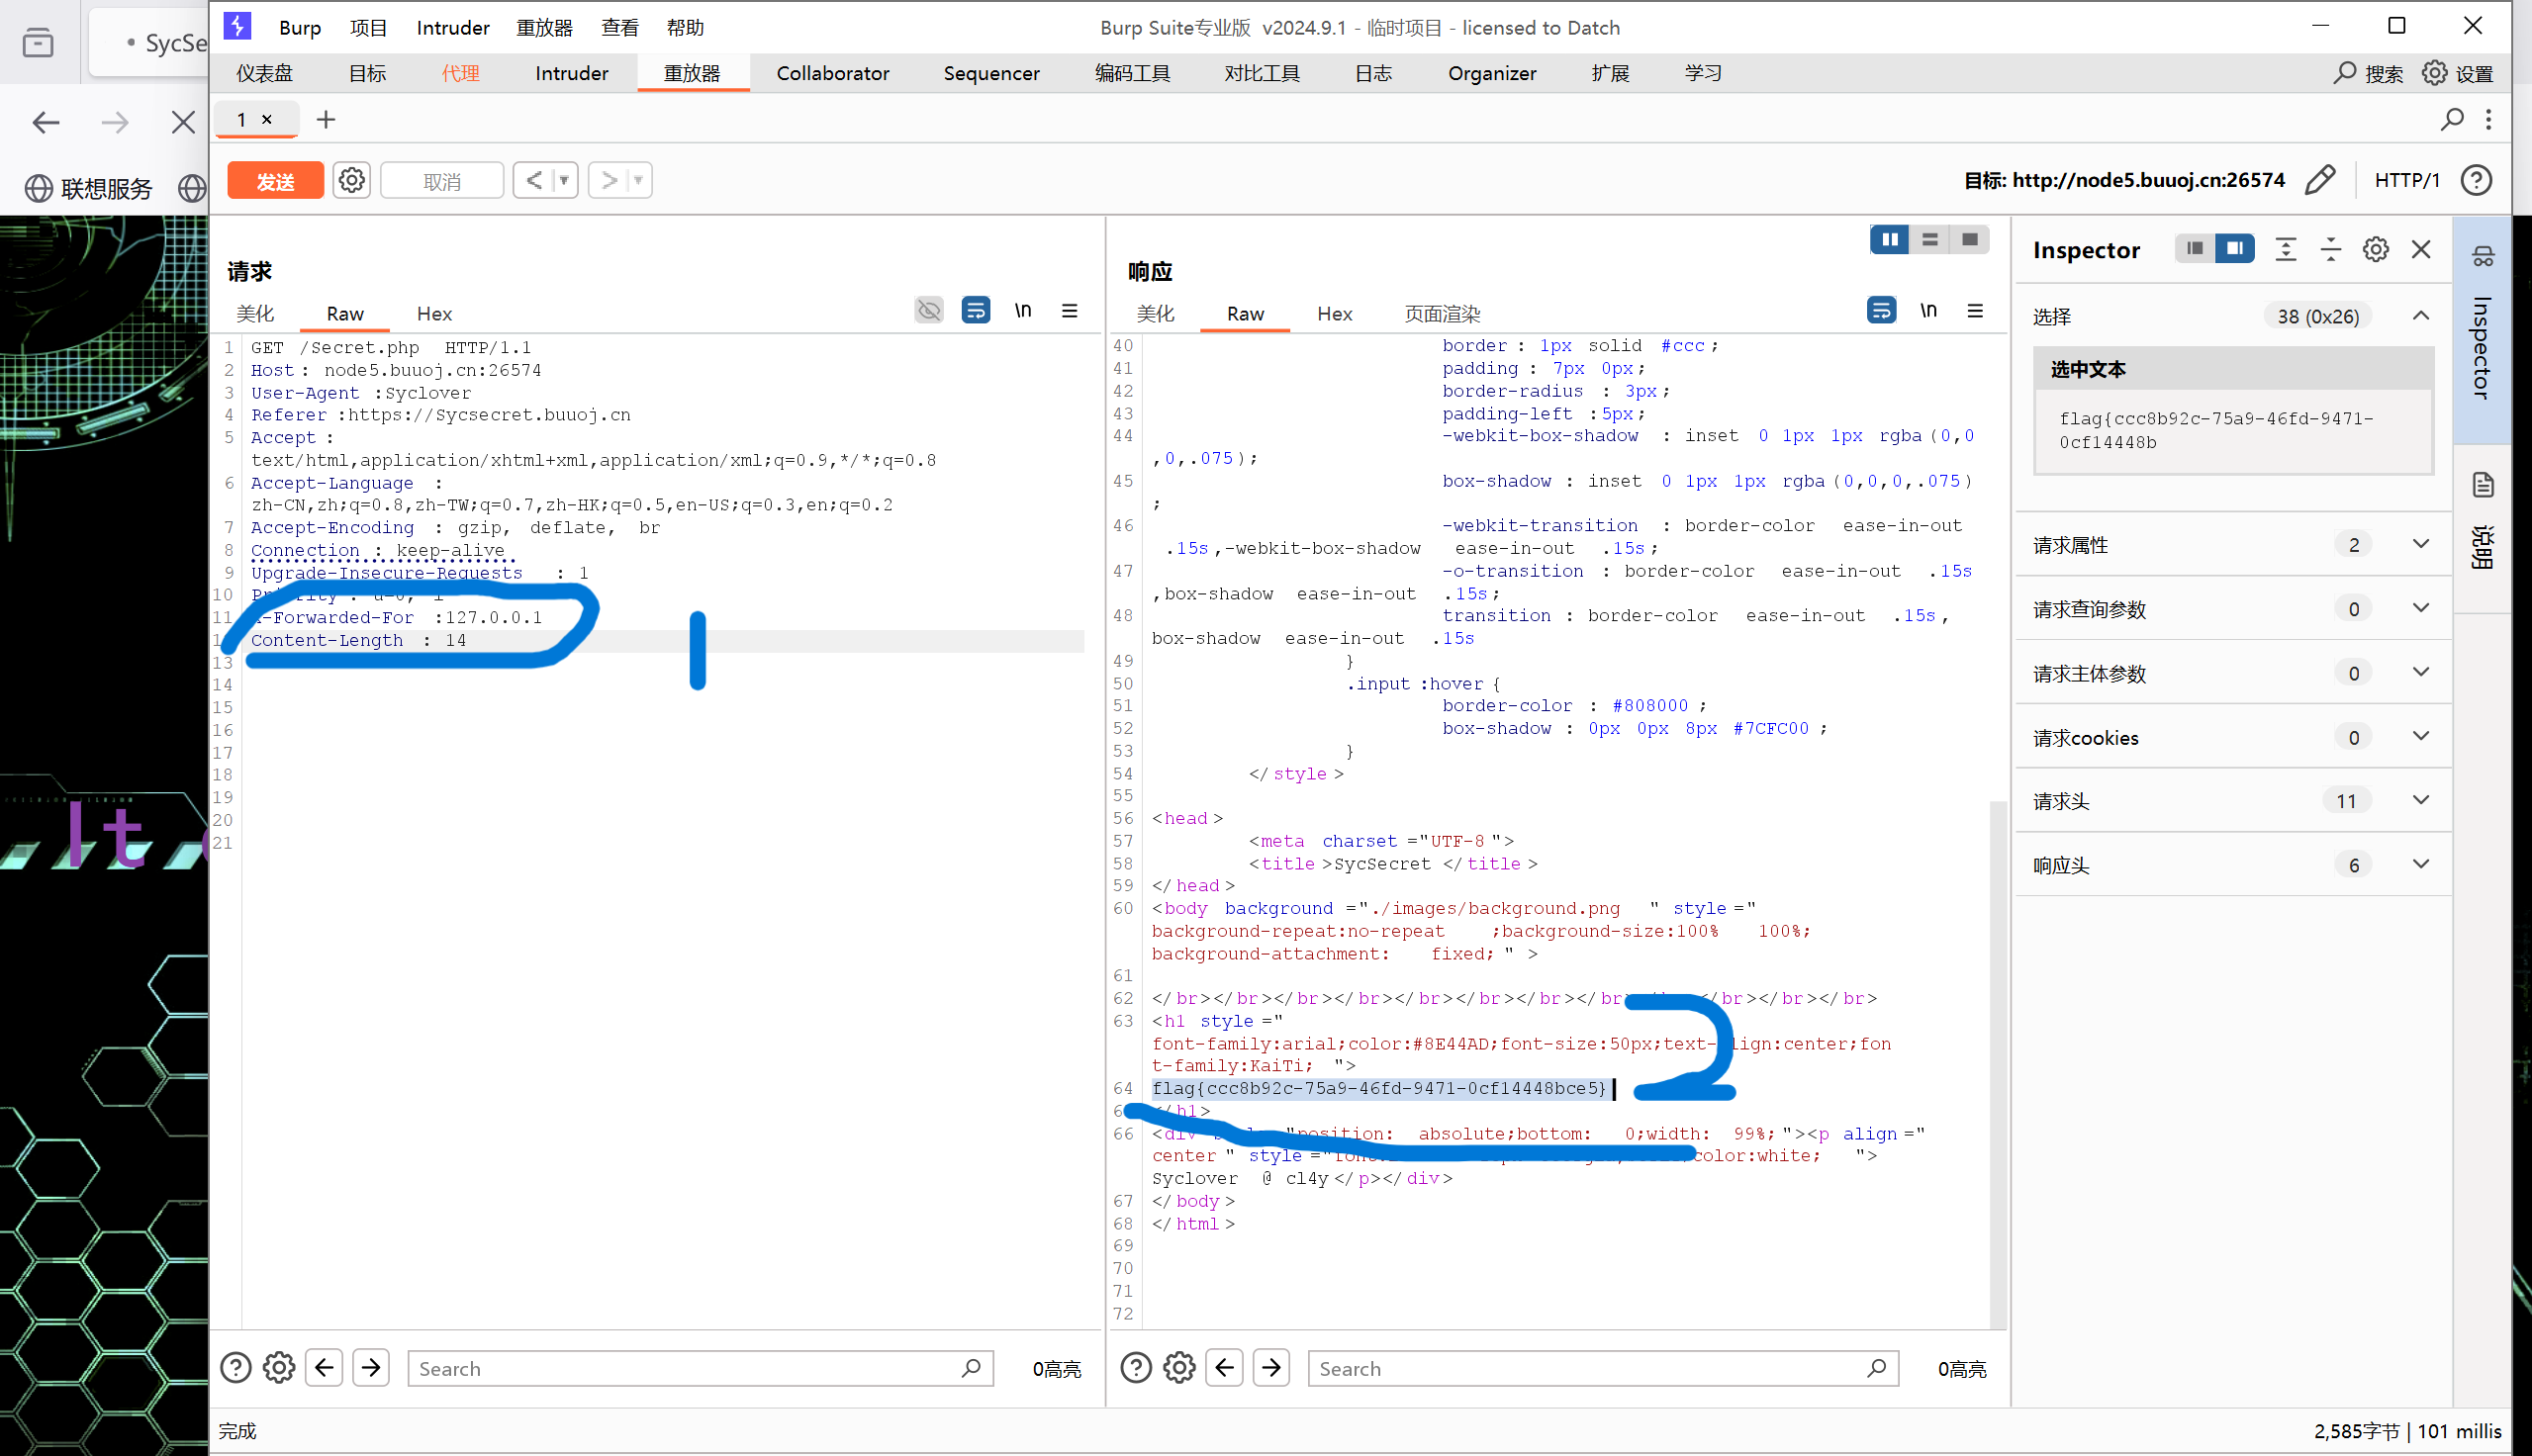Toggle \n display in response panel
2532x1456 pixels.
(1928, 311)
